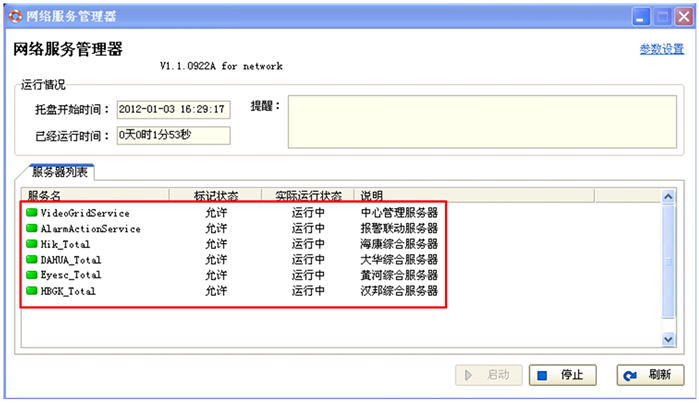Switch to the 服务器列表 tab
This screenshot has width=699, height=403.
[59, 172]
